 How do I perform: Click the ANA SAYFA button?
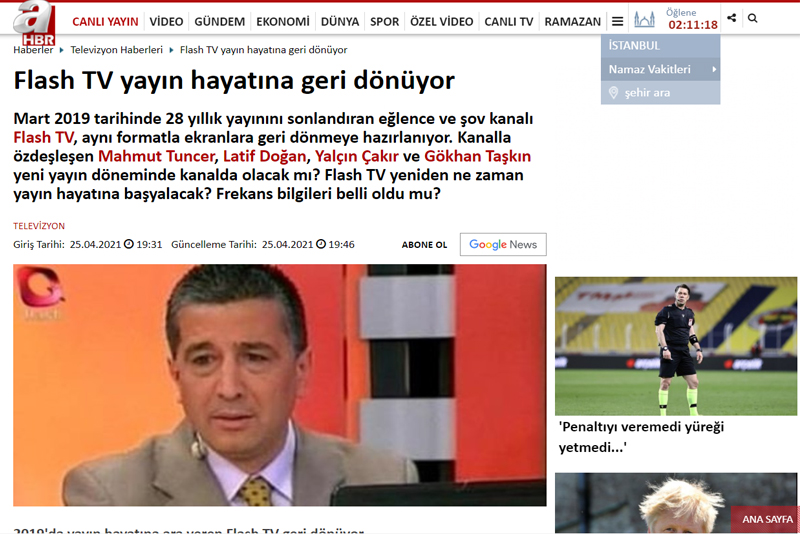(767, 519)
